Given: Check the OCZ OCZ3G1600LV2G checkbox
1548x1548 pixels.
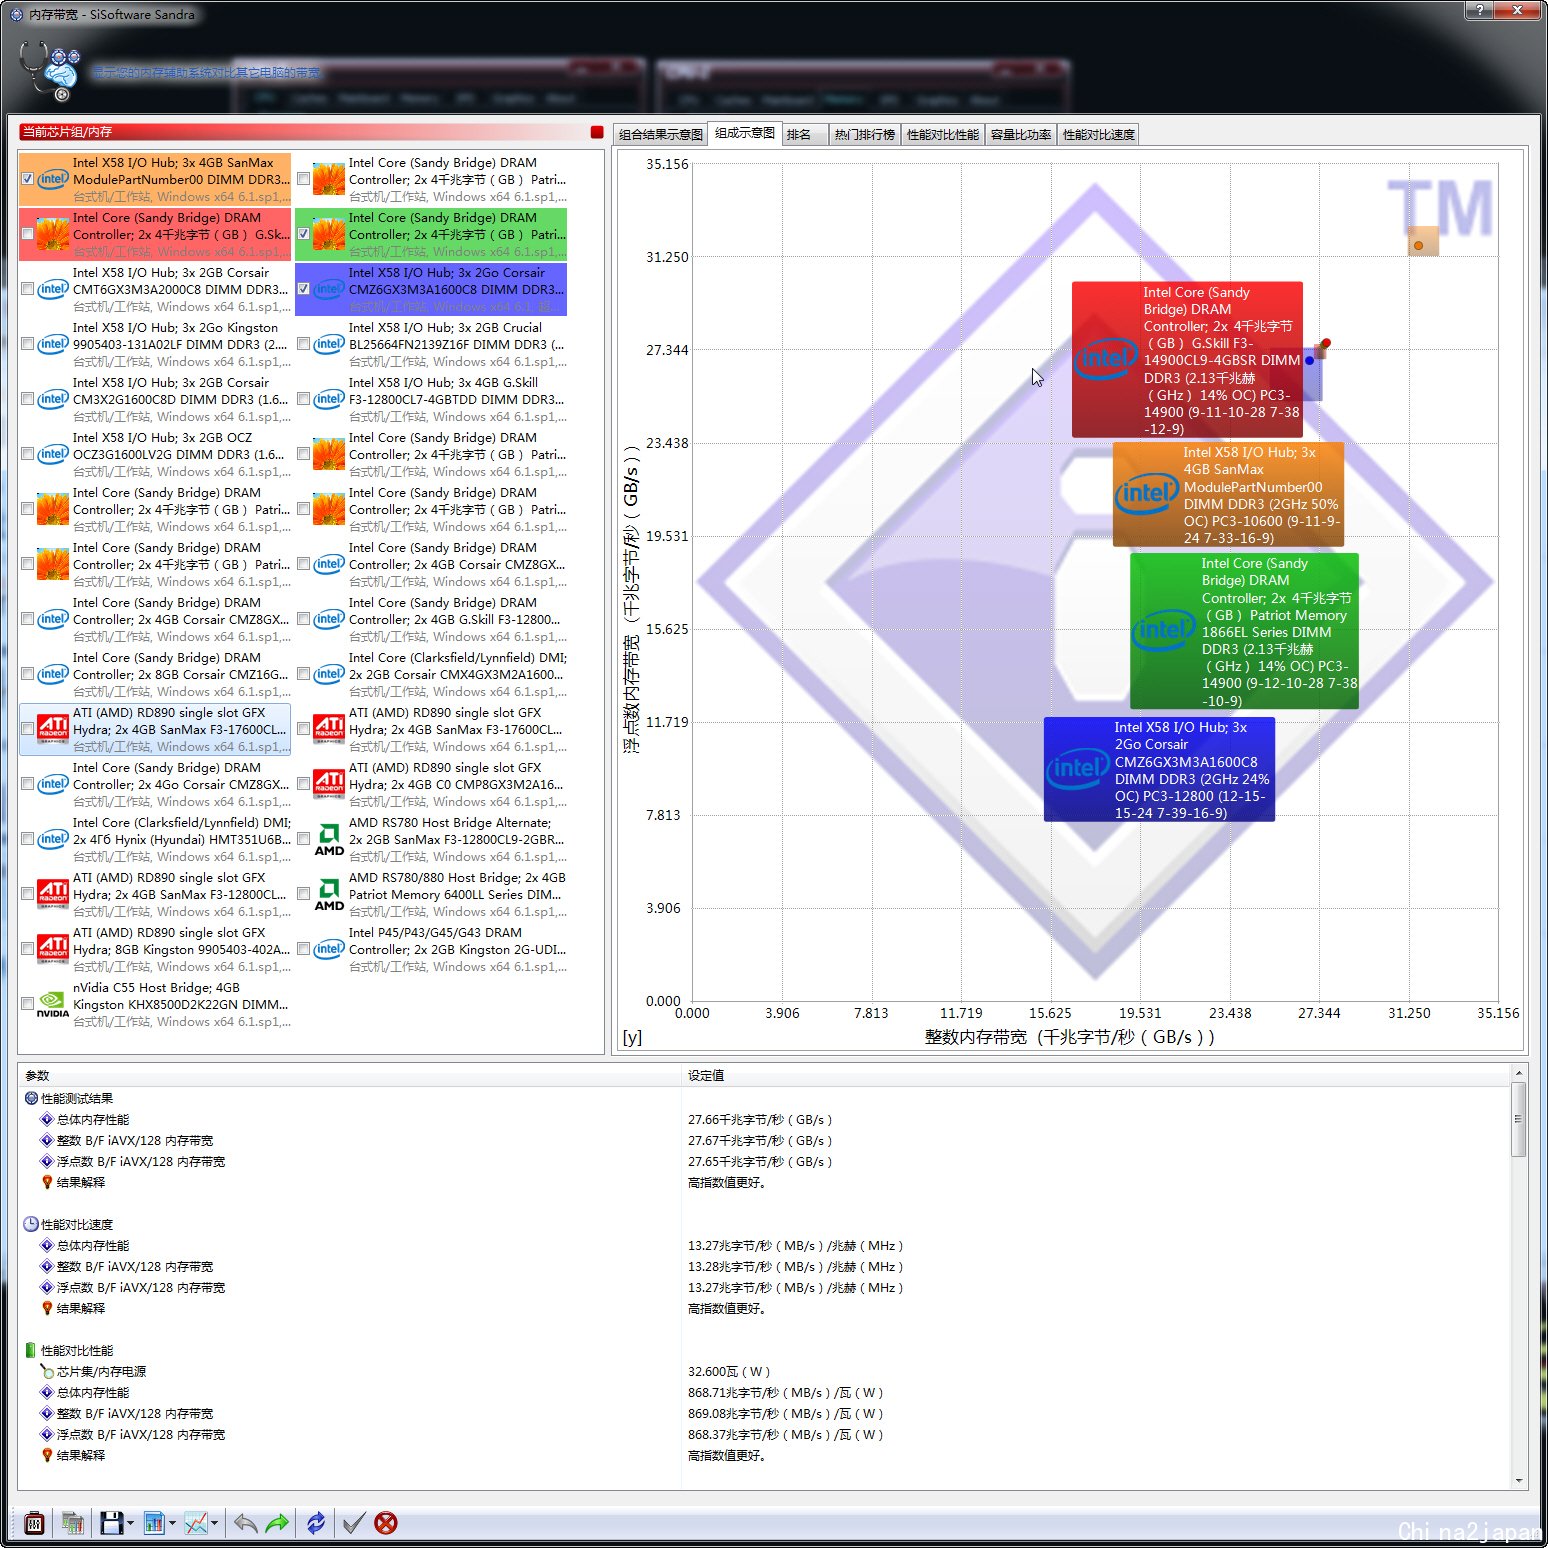Looking at the screenshot, I should click(28, 454).
